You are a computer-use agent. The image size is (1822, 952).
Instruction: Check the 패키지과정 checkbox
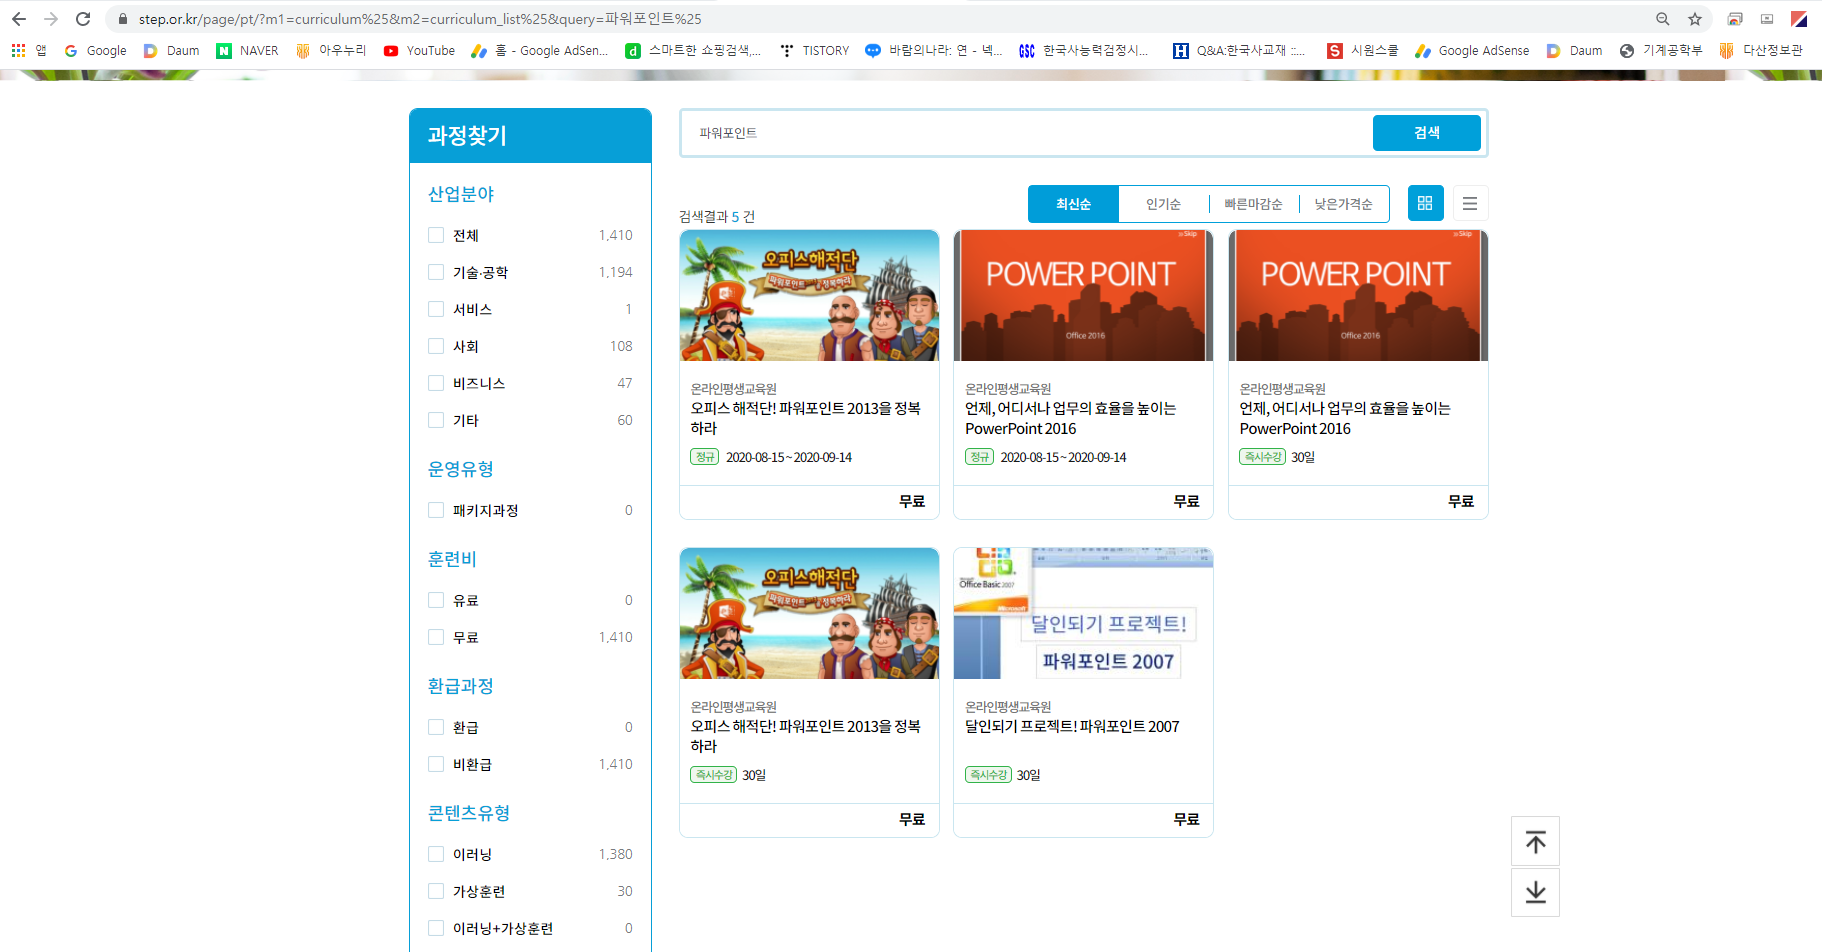436,510
